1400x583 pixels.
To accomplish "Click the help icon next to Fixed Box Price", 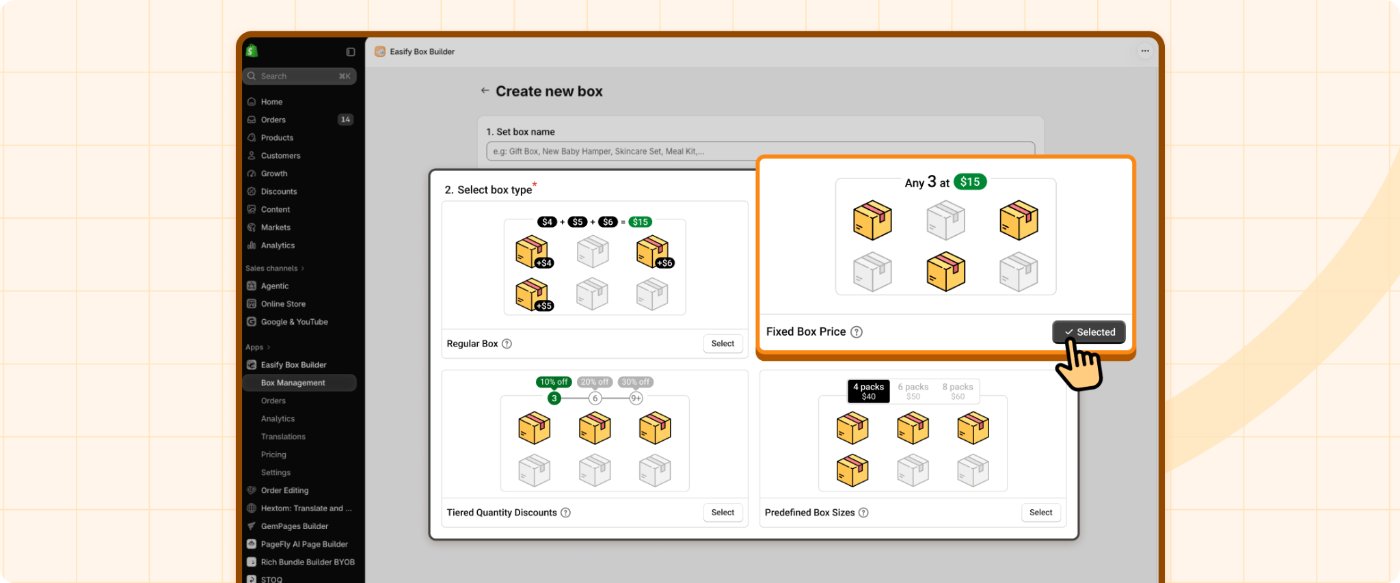I will click(x=857, y=332).
